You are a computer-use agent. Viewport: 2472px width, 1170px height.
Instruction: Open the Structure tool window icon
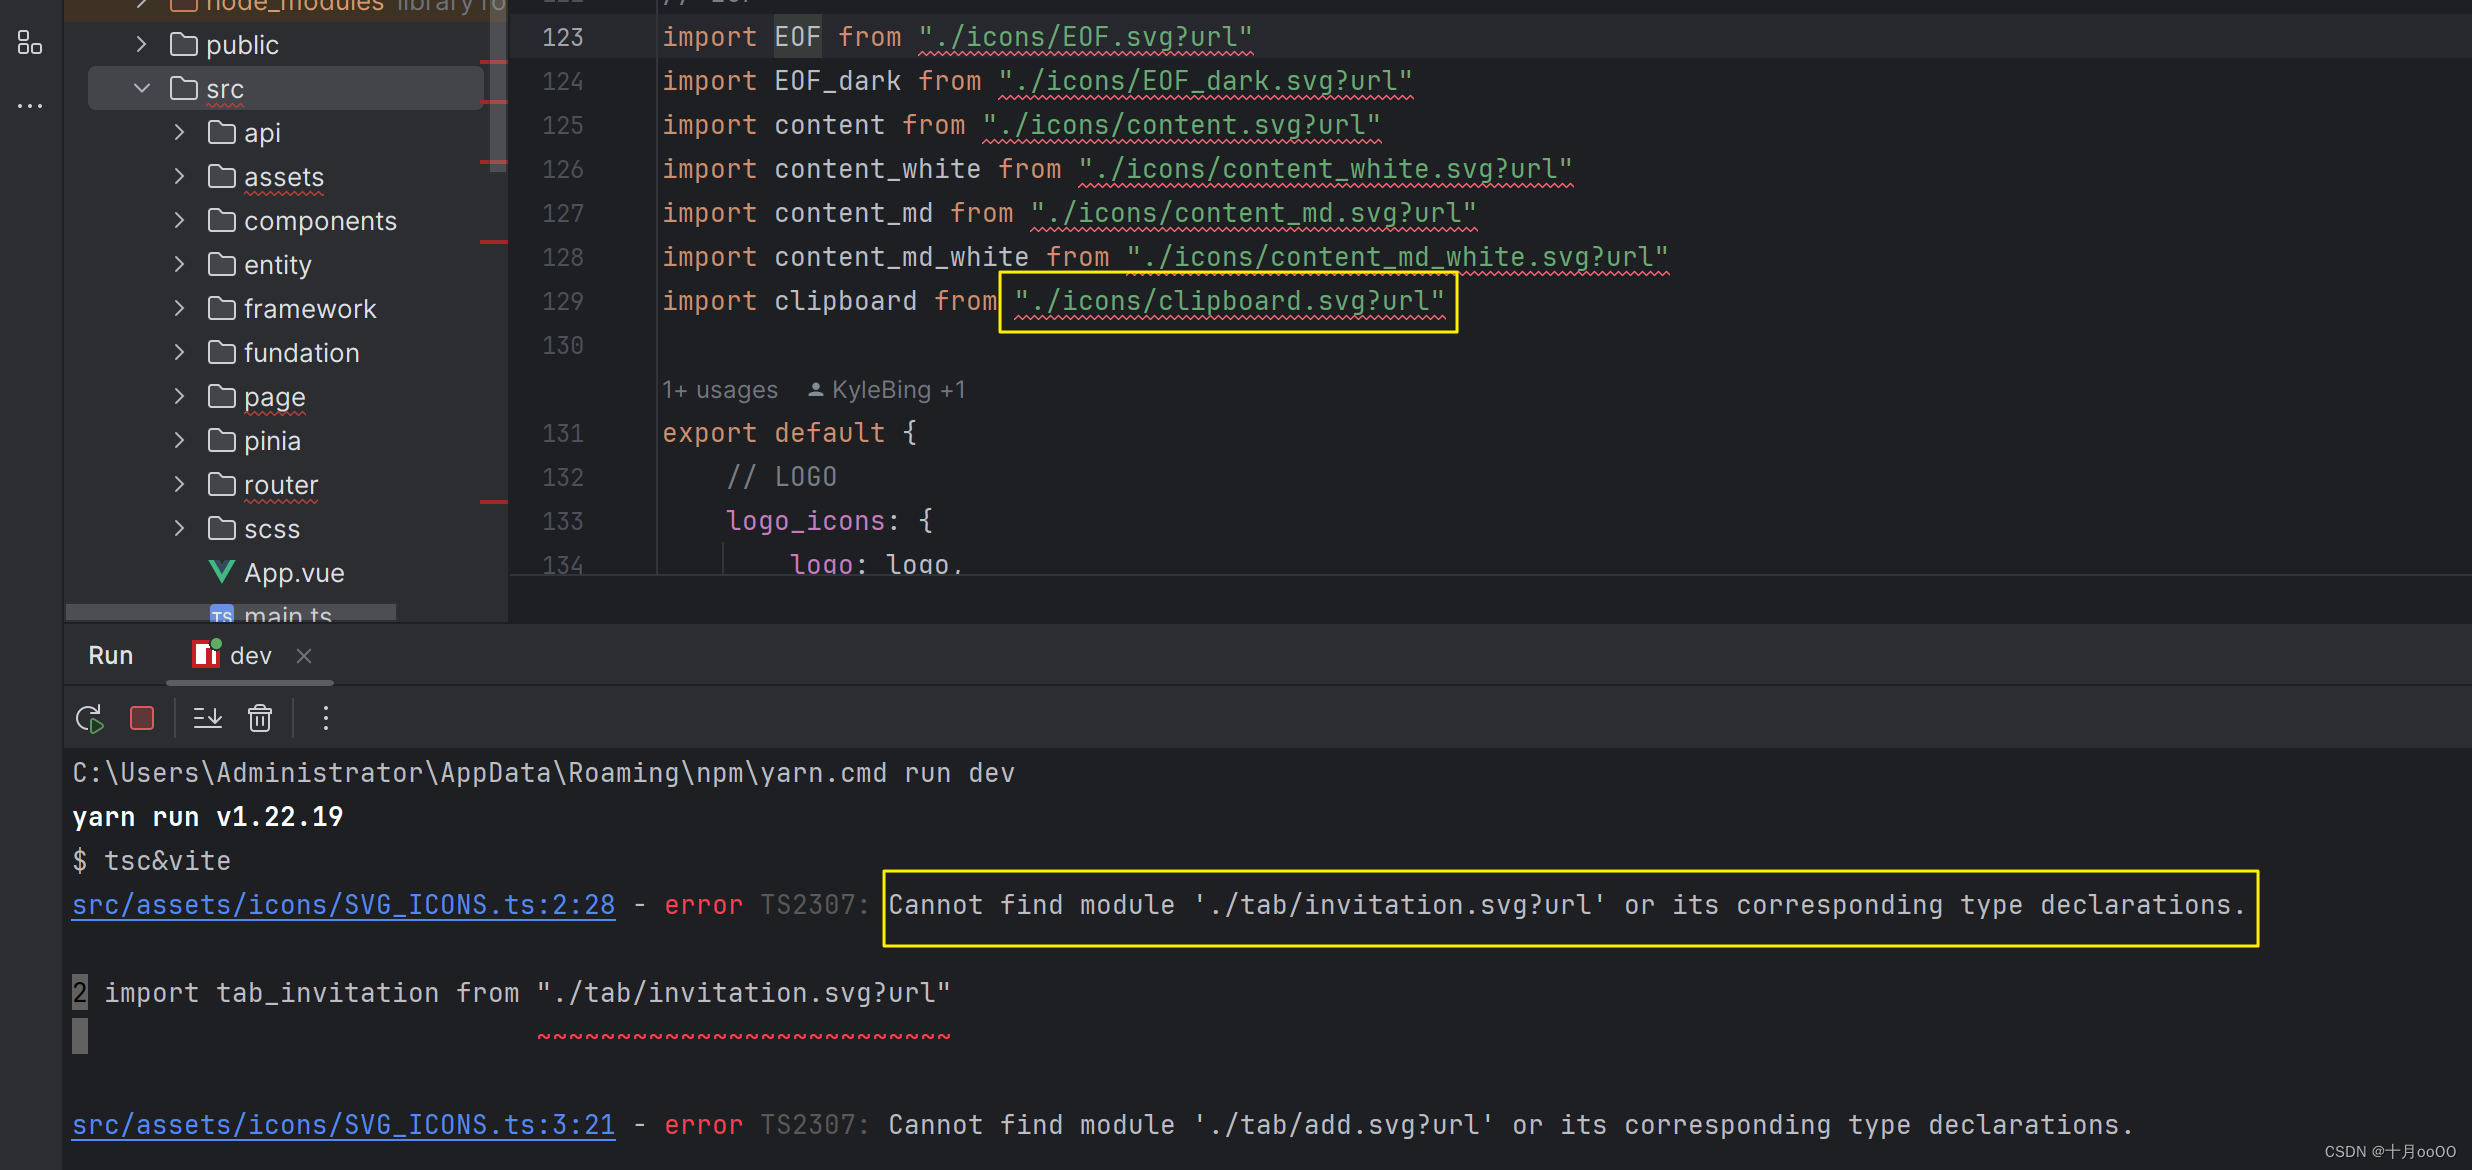pyautogui.click(x=29, y=43)
